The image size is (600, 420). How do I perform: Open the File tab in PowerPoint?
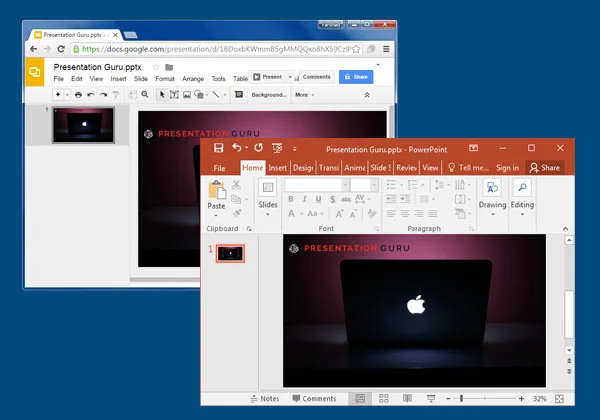pos(219,168)
